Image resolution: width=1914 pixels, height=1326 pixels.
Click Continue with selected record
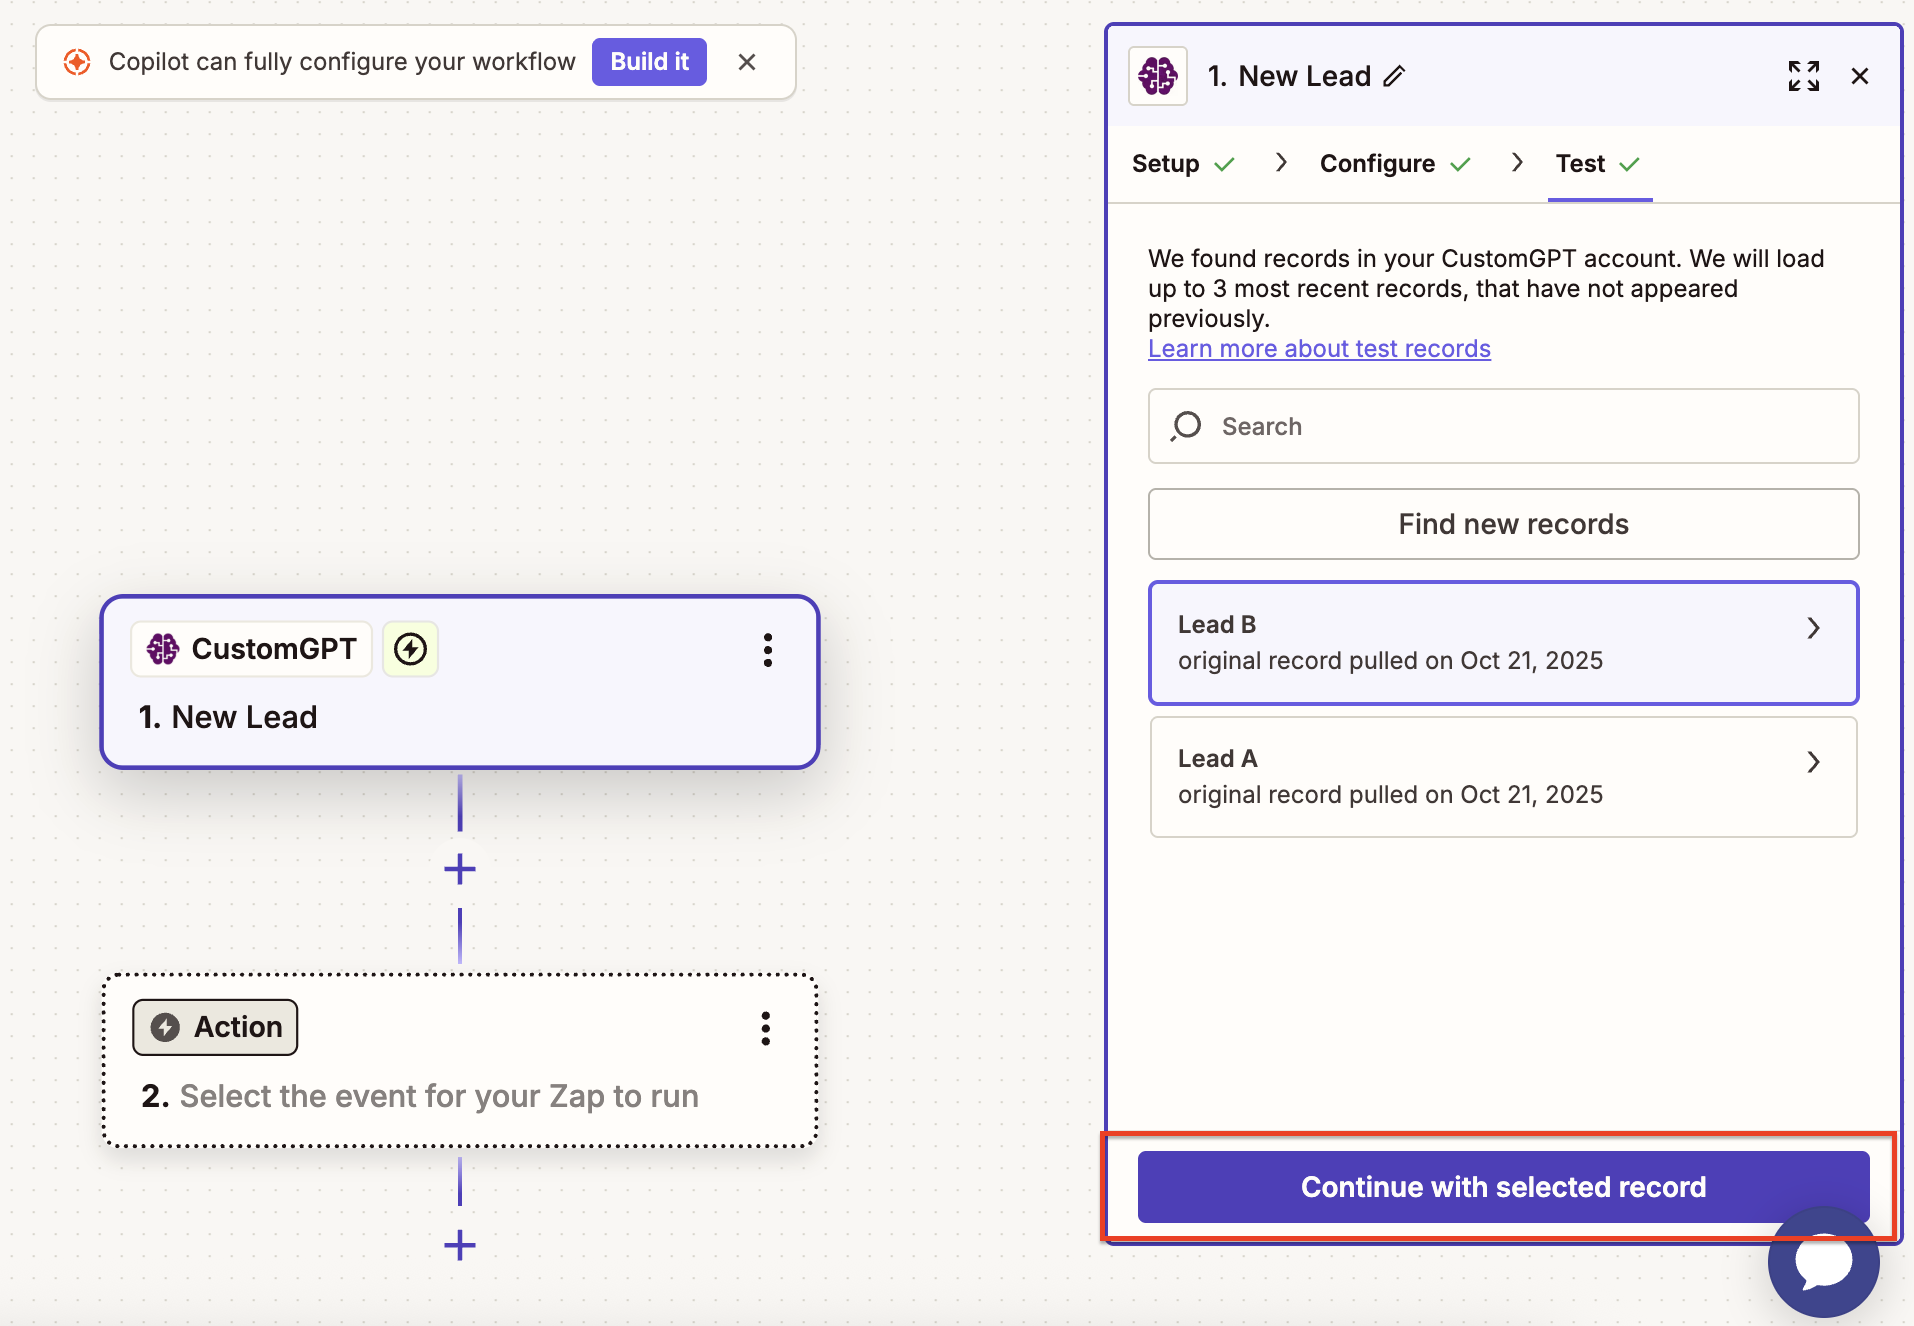tap(1503, 1187)
